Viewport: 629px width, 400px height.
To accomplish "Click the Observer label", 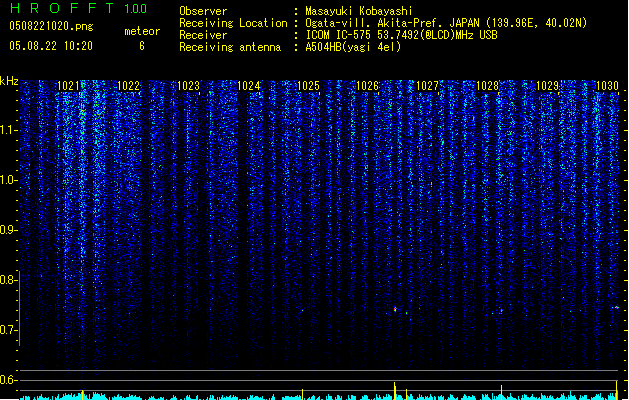I will [x=203, y=11].
